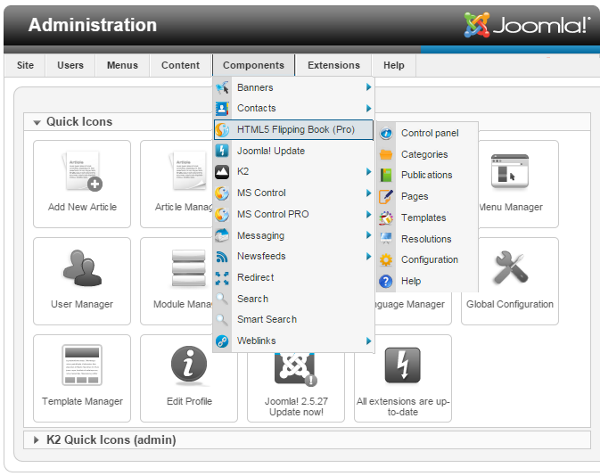Viewport: 600px width, 476px height.
Task: Expand the Banners submenu arrow
Action: click(x=368, y=87)
